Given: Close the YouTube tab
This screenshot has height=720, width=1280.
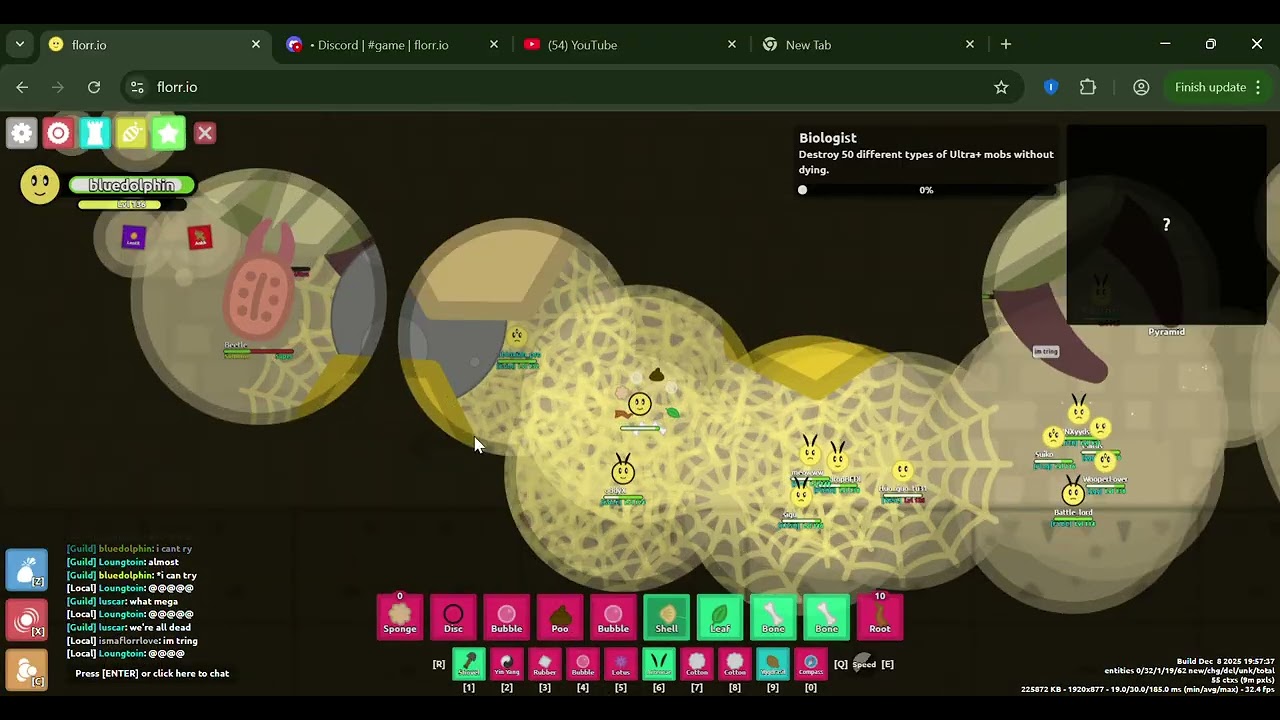Looking at the screenshot, I should click(731, 45).
